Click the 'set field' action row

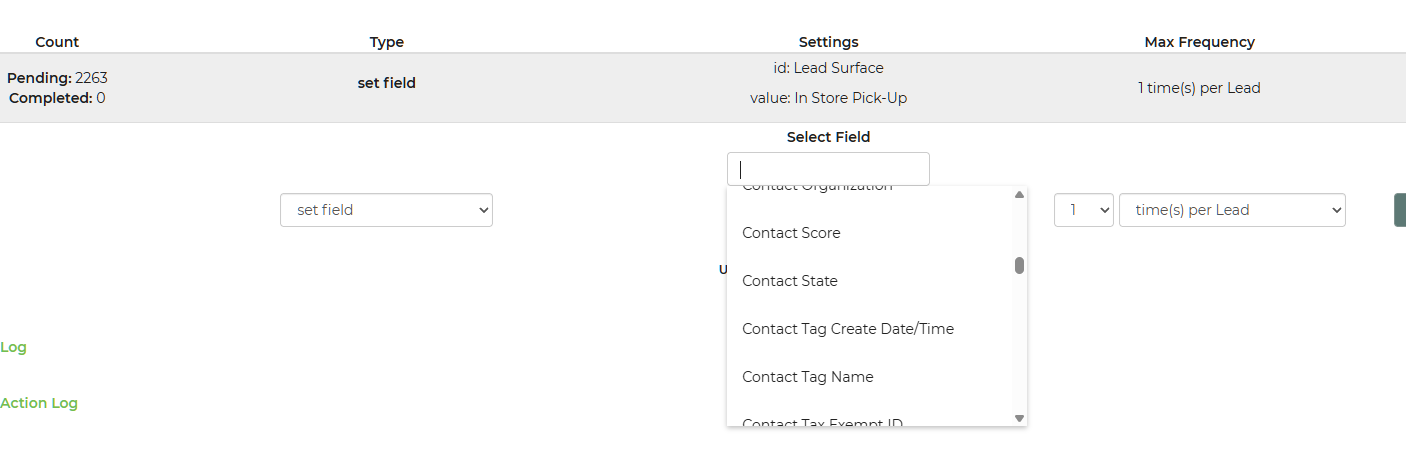[703, 88]
